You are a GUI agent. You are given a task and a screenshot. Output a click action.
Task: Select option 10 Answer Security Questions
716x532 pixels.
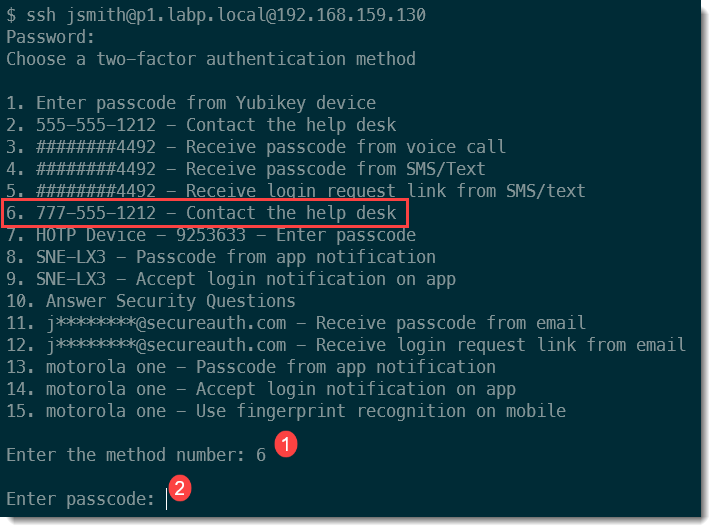click(151, 301)
